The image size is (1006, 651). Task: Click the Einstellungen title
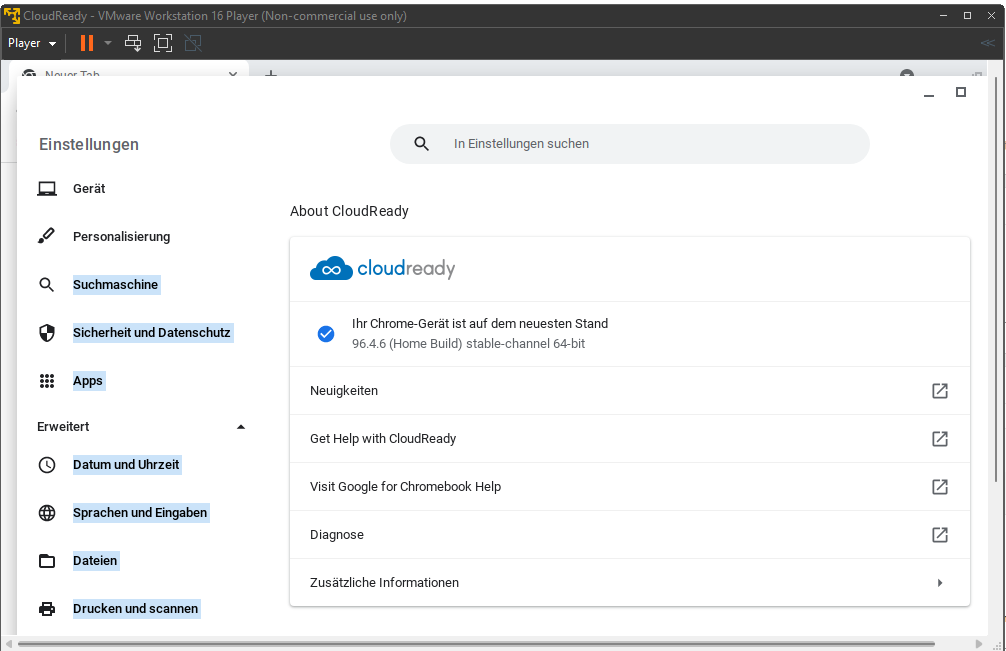pos(89,144)
